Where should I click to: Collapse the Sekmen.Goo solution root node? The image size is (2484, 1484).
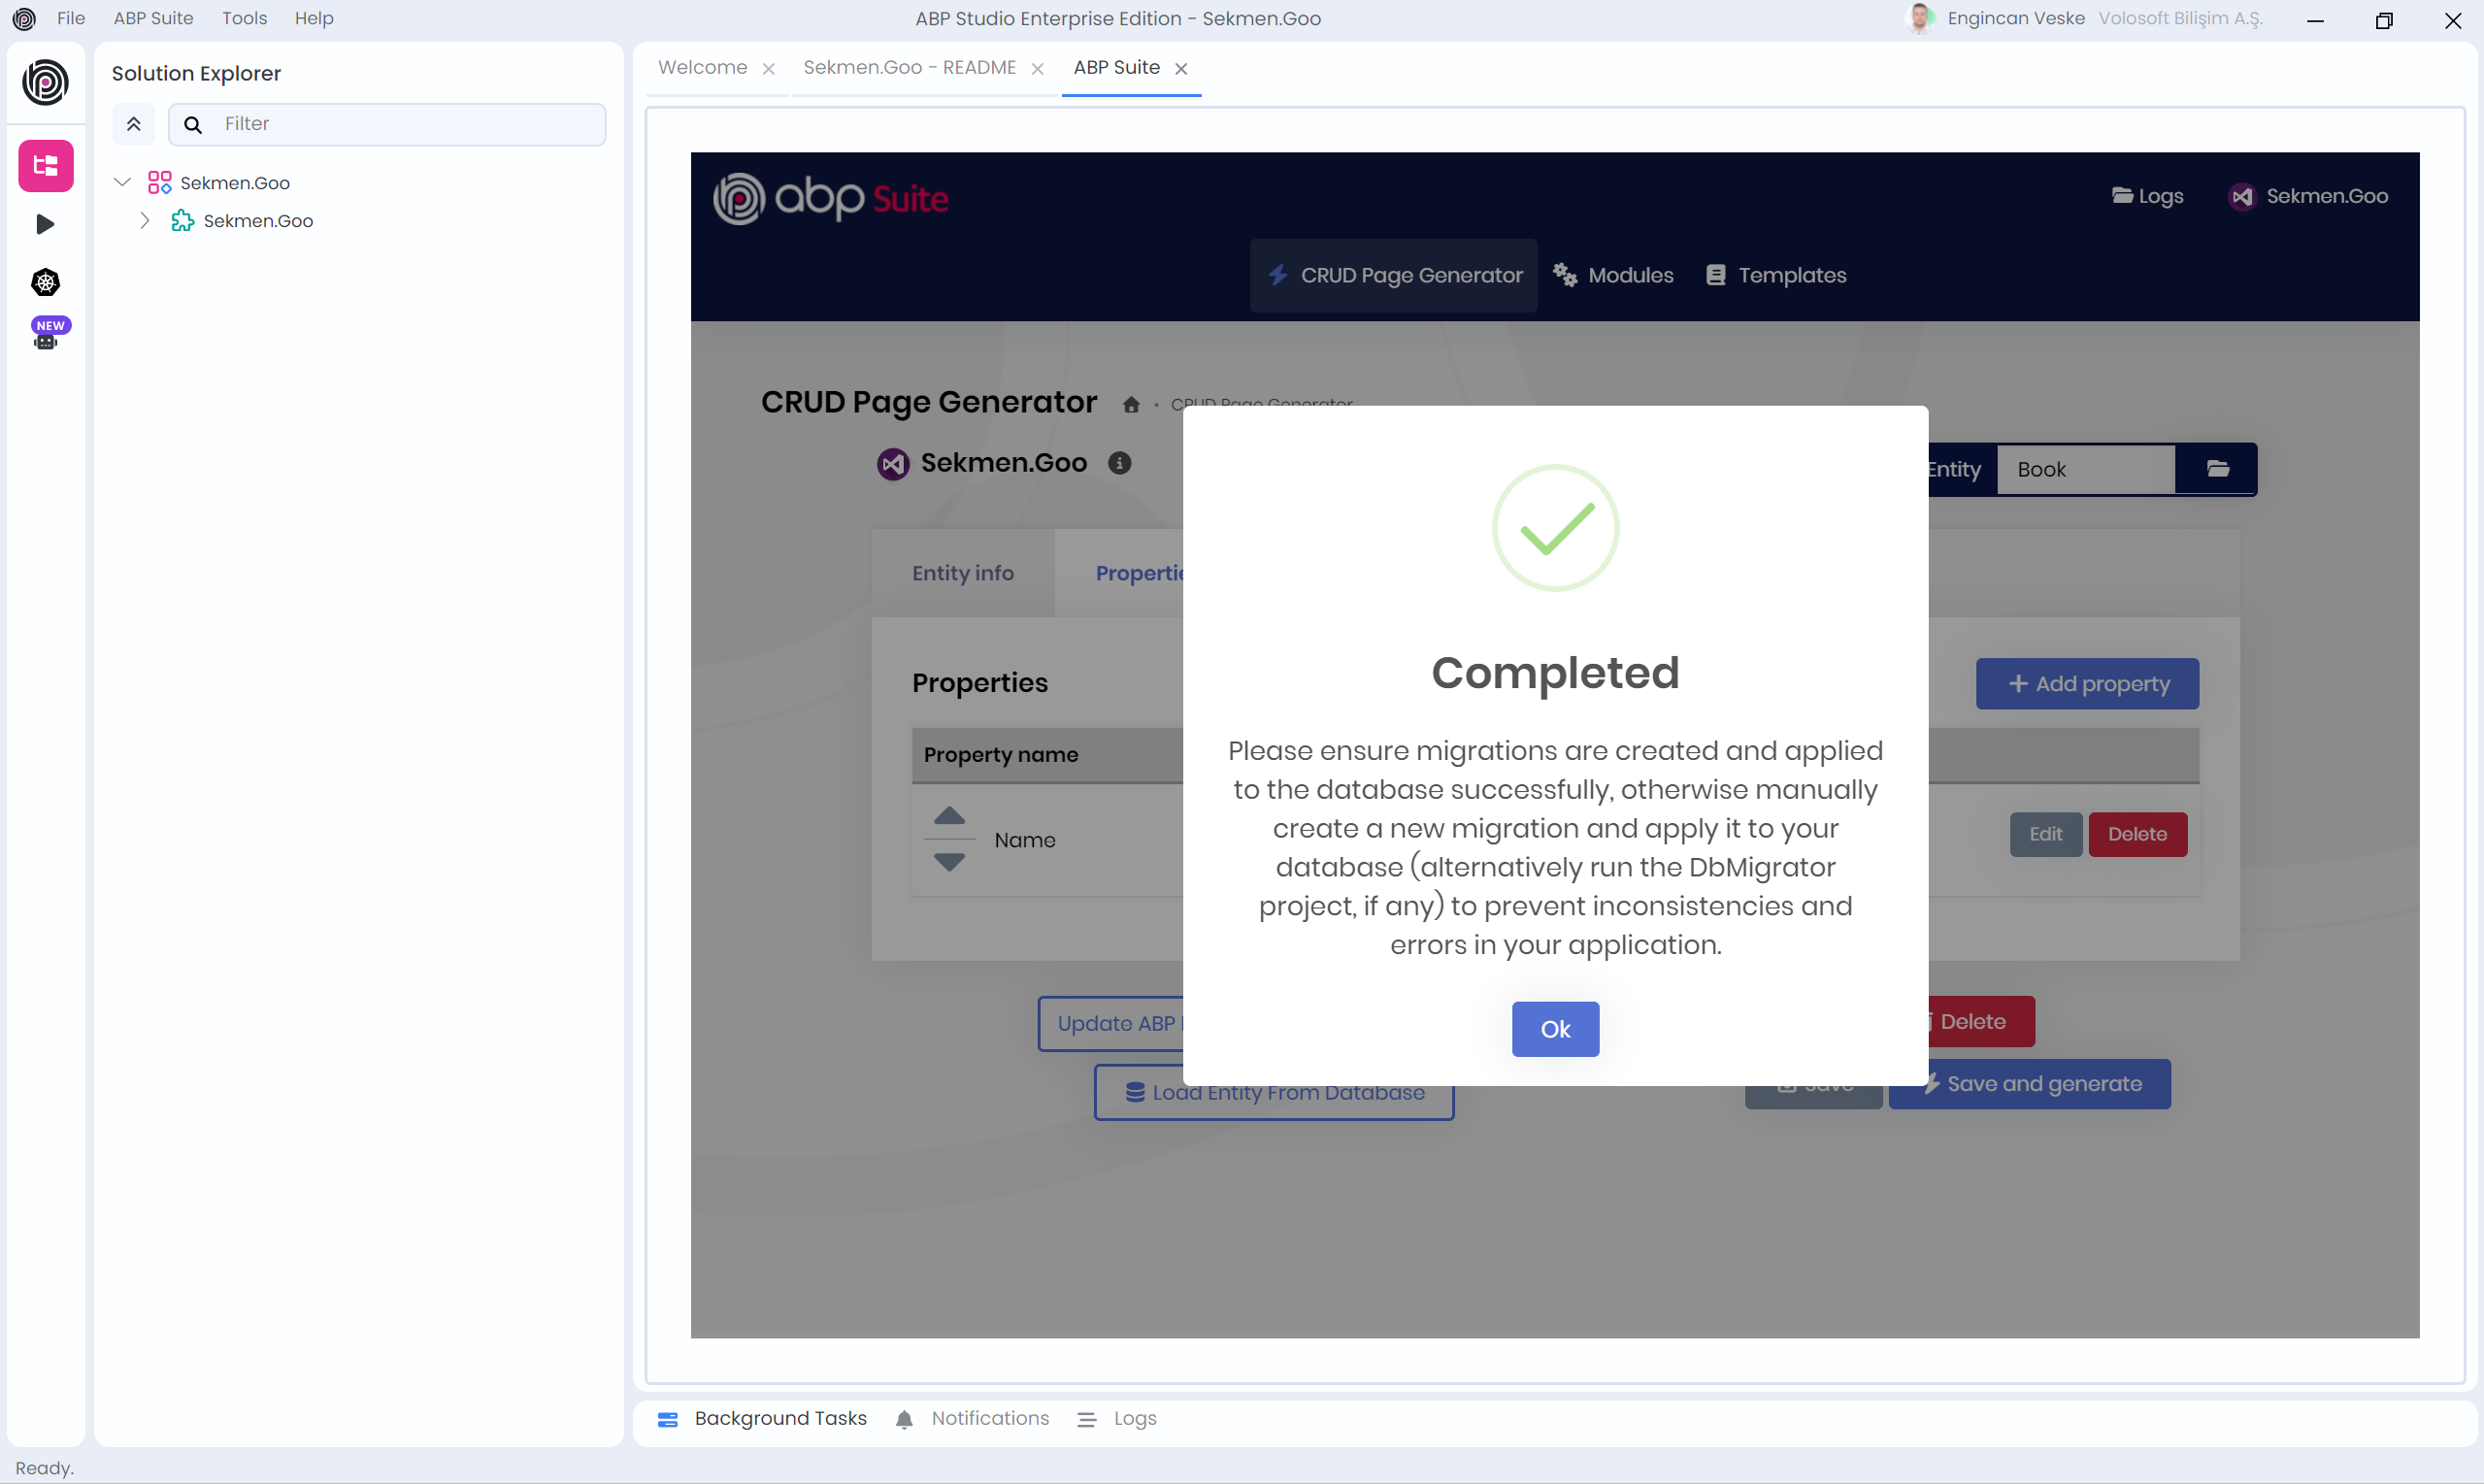[122, 182]
